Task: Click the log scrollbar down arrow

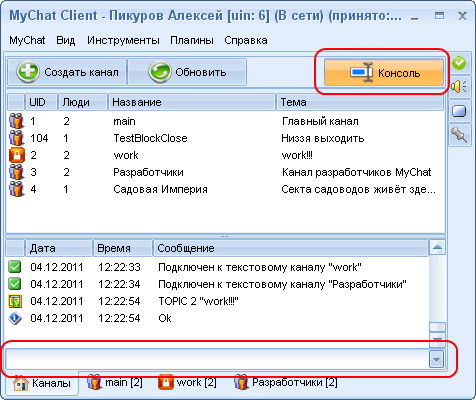Action: pyautogui.click(x=437, y=339)
